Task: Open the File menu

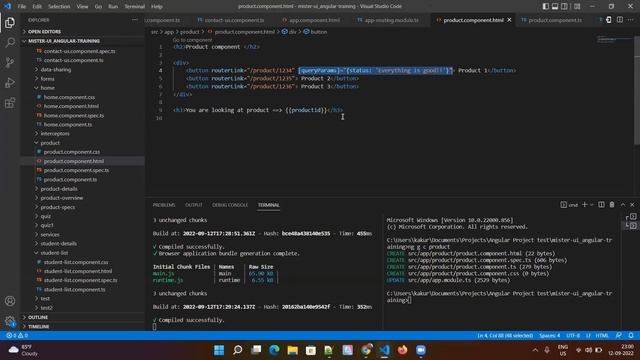Action: pos(22,6)
